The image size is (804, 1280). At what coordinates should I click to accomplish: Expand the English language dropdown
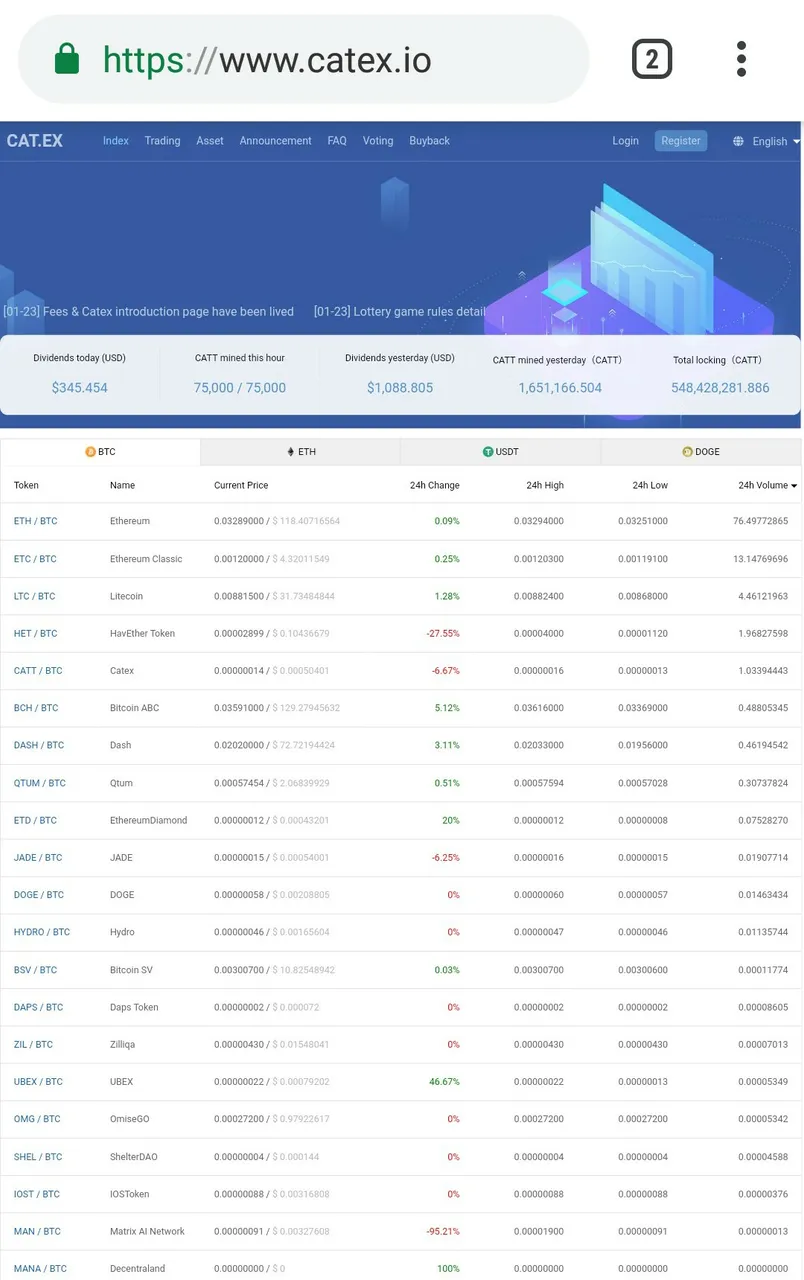[x=776, y=142]
